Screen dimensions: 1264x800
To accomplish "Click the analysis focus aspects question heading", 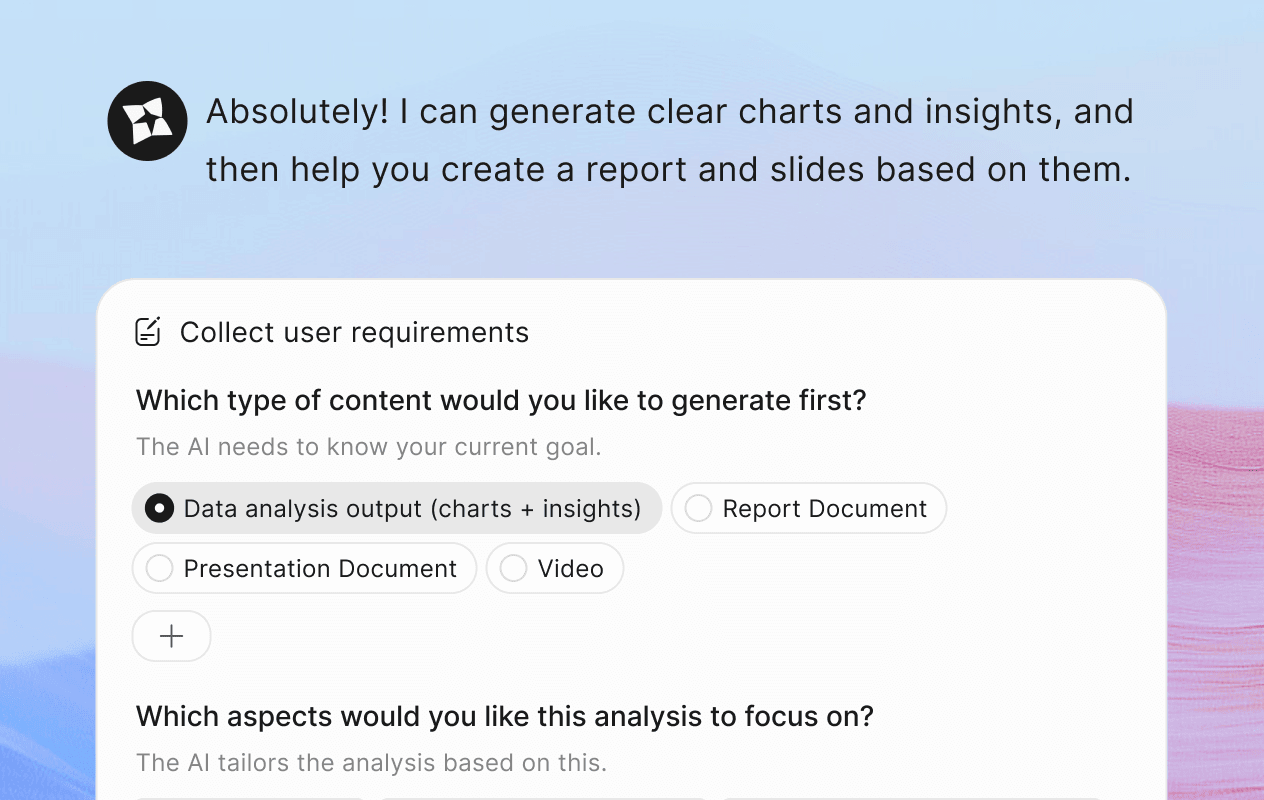I will [504, 716].
